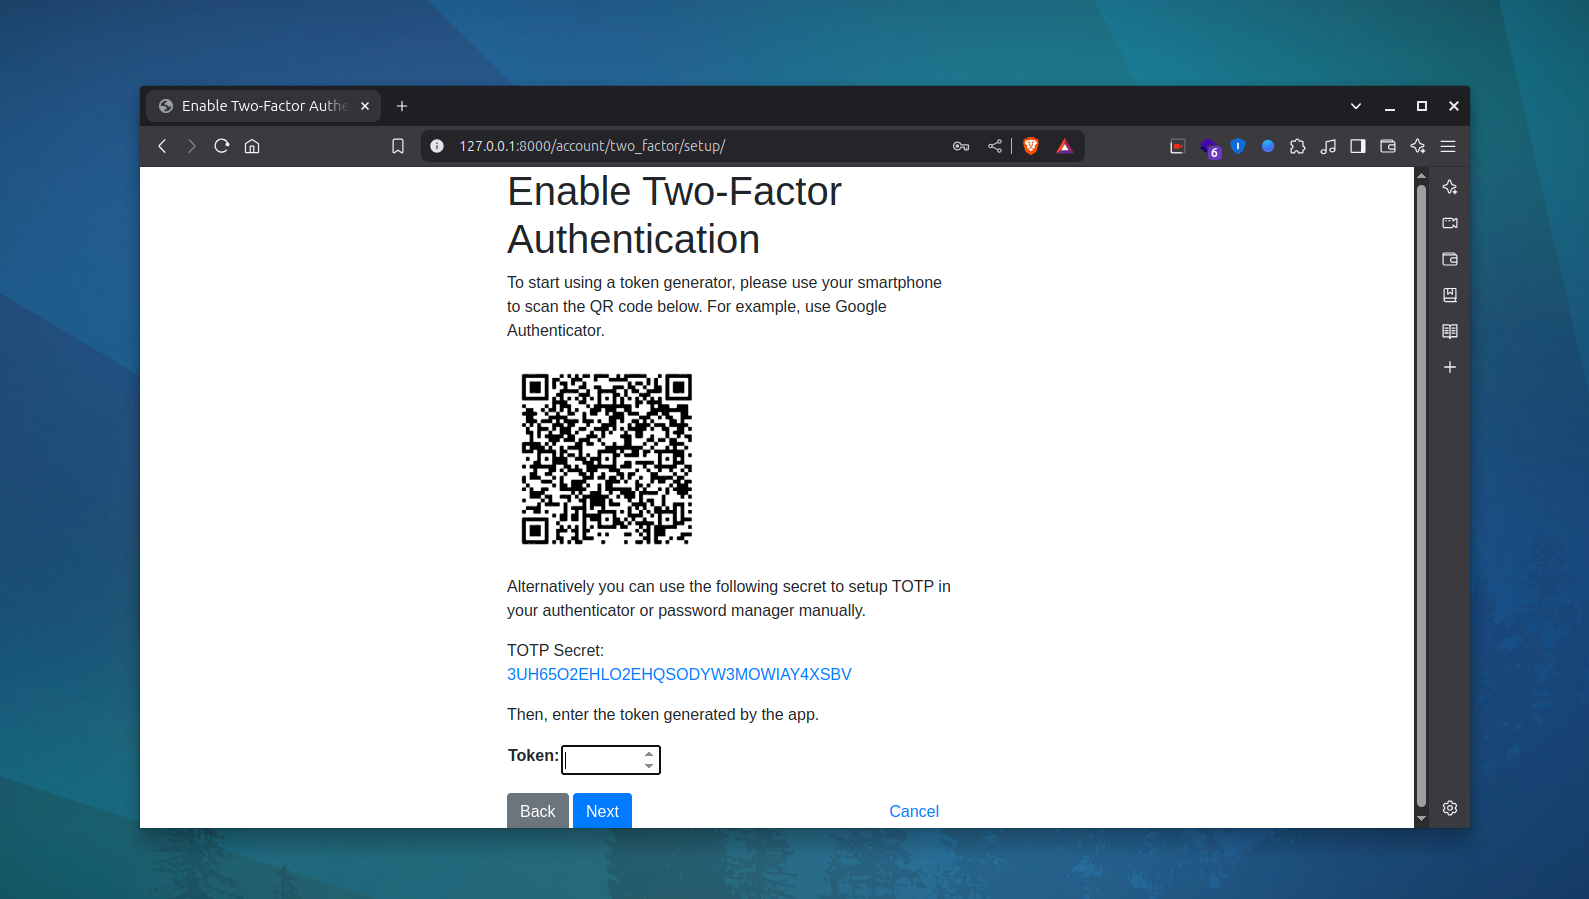This screenshot has width=1589, height=899.
Task: Click the address bar URL
Action: click(592, 146)
